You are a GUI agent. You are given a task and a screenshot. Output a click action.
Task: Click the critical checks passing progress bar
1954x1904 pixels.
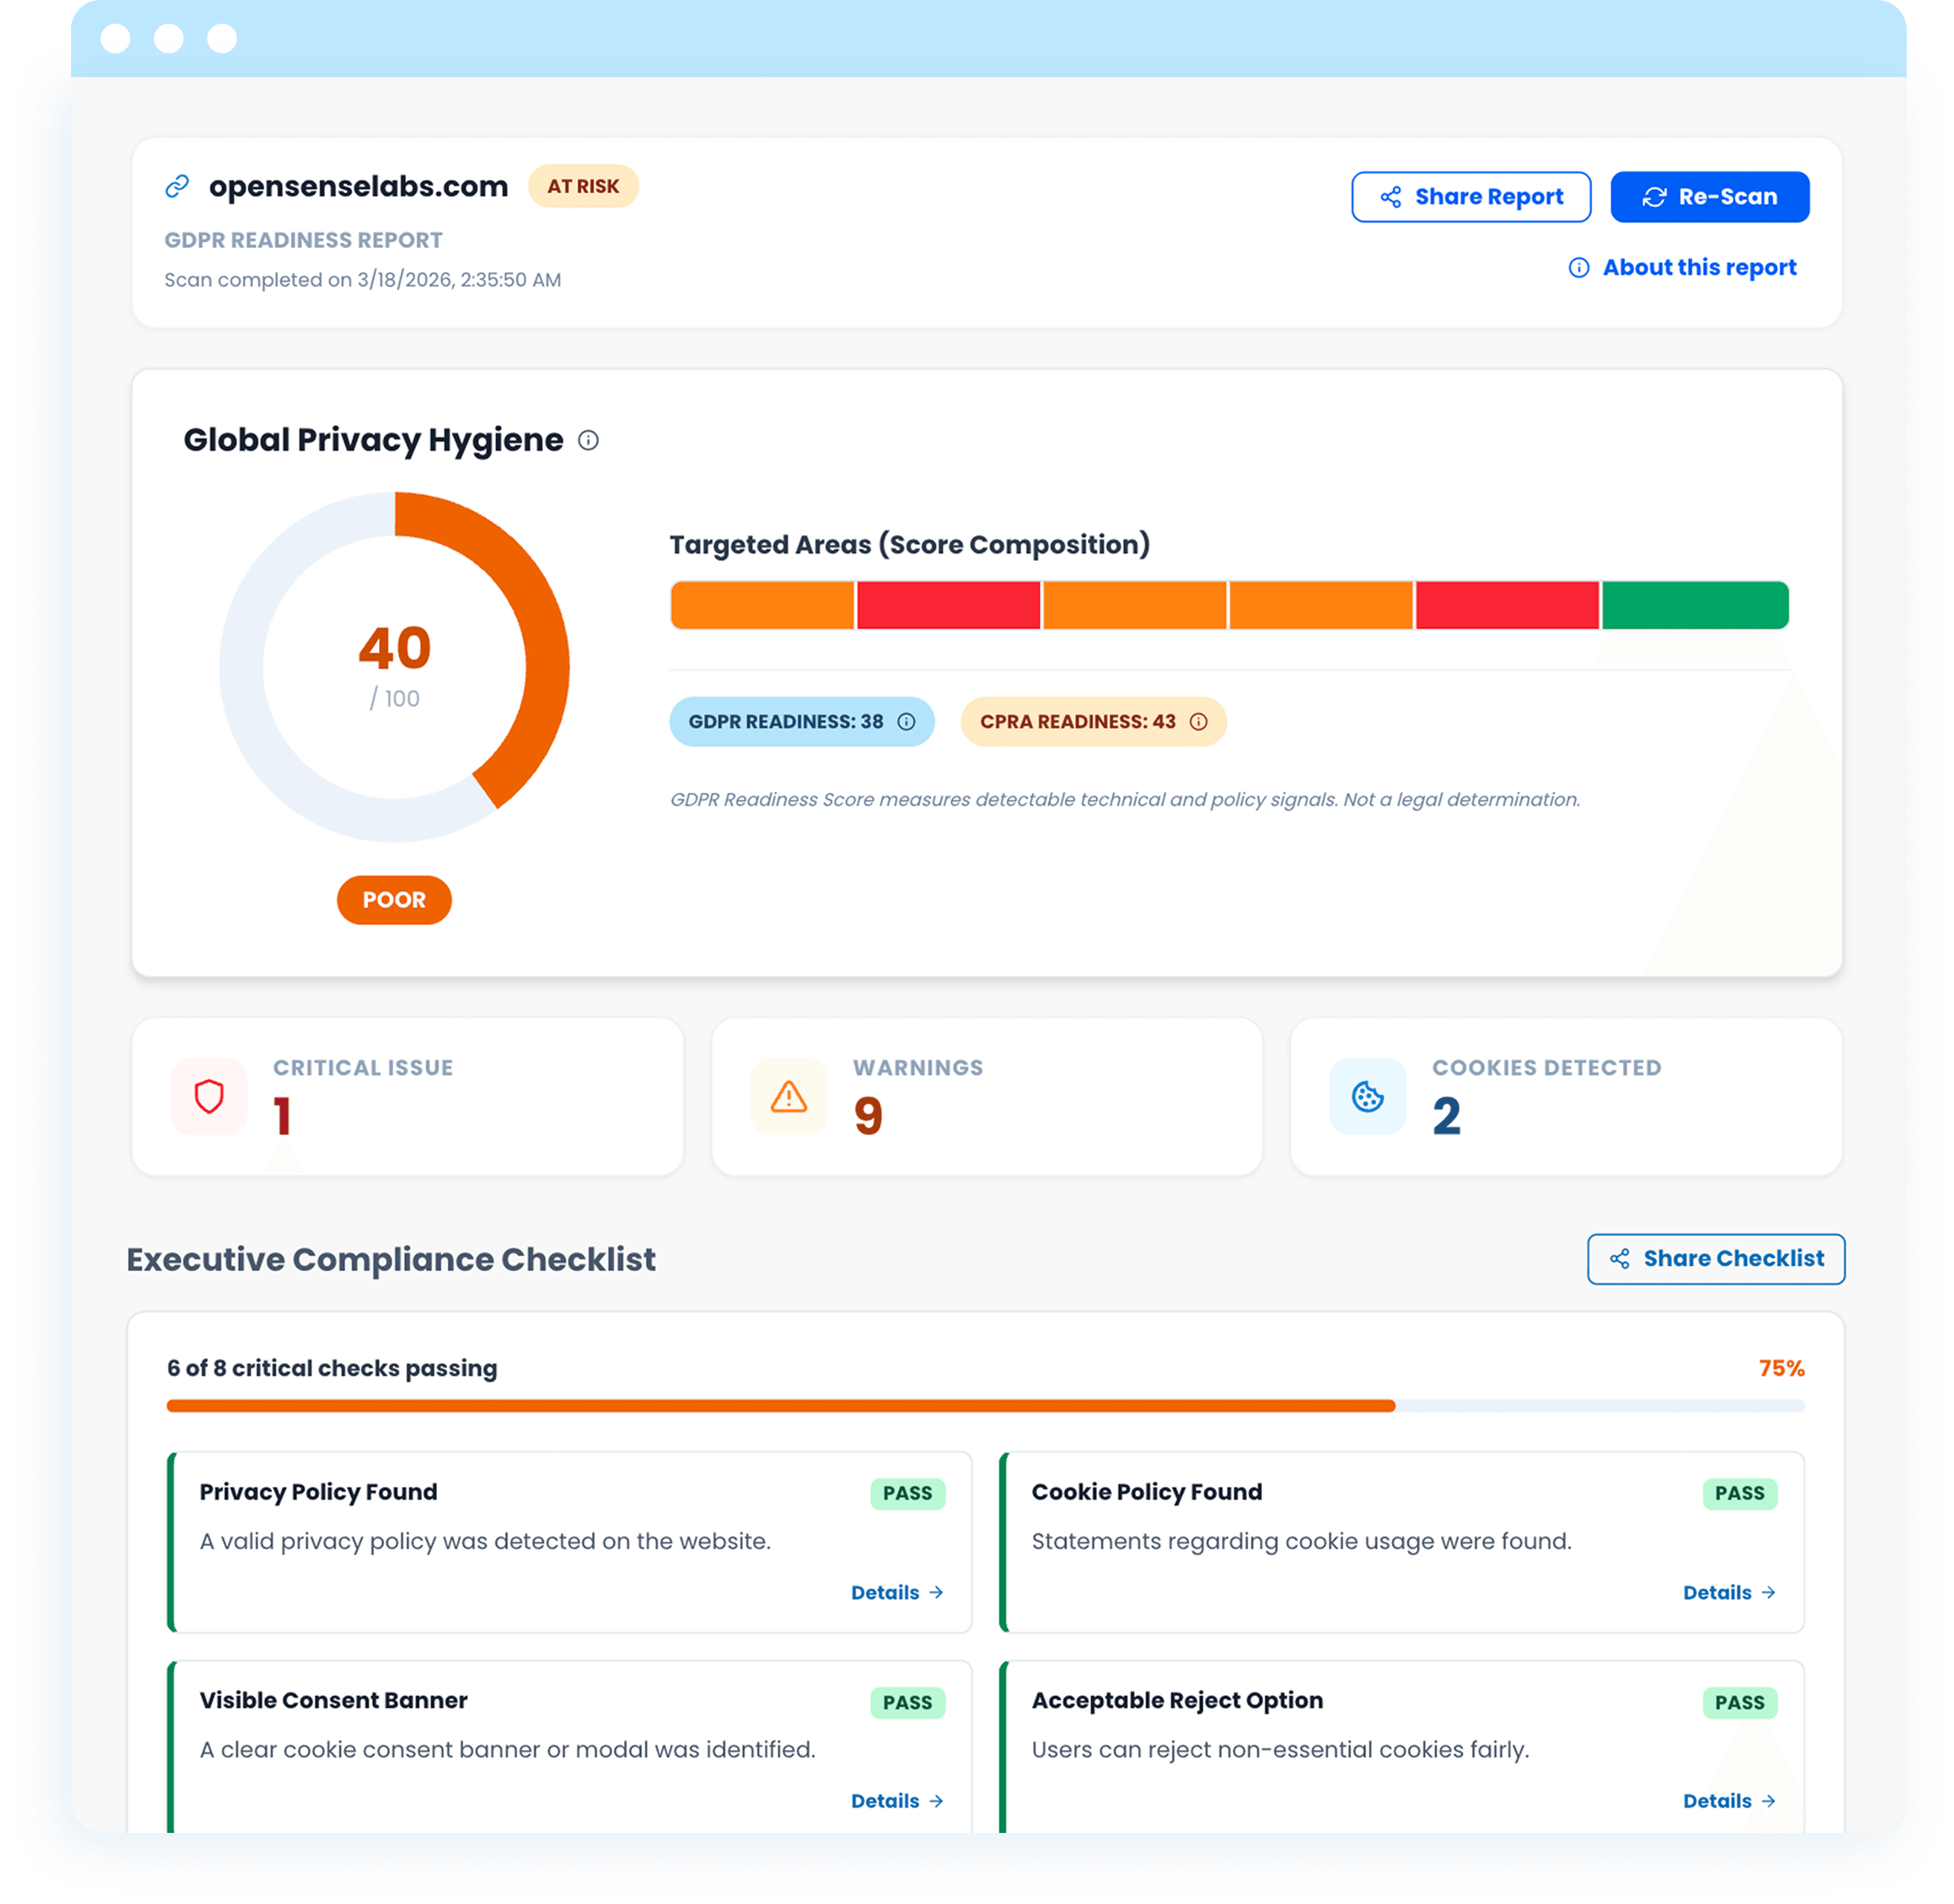tap(985, 1406)
